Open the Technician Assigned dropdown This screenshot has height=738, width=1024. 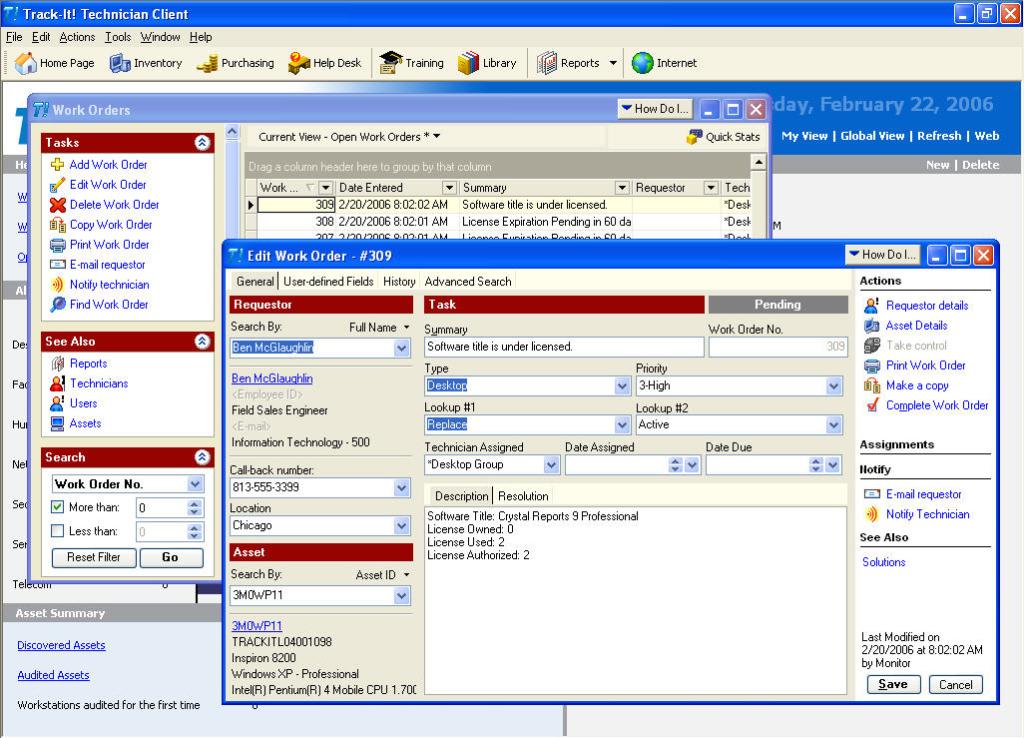point(551,465)
